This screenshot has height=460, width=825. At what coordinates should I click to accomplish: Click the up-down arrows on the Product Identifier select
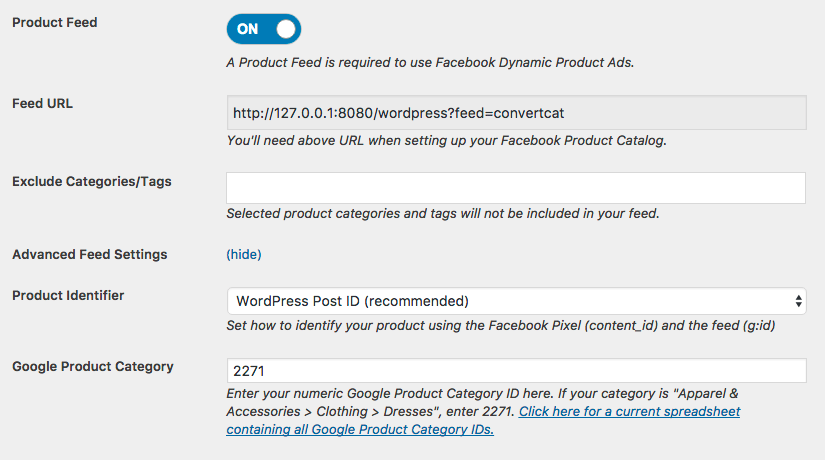pos(798,301)
